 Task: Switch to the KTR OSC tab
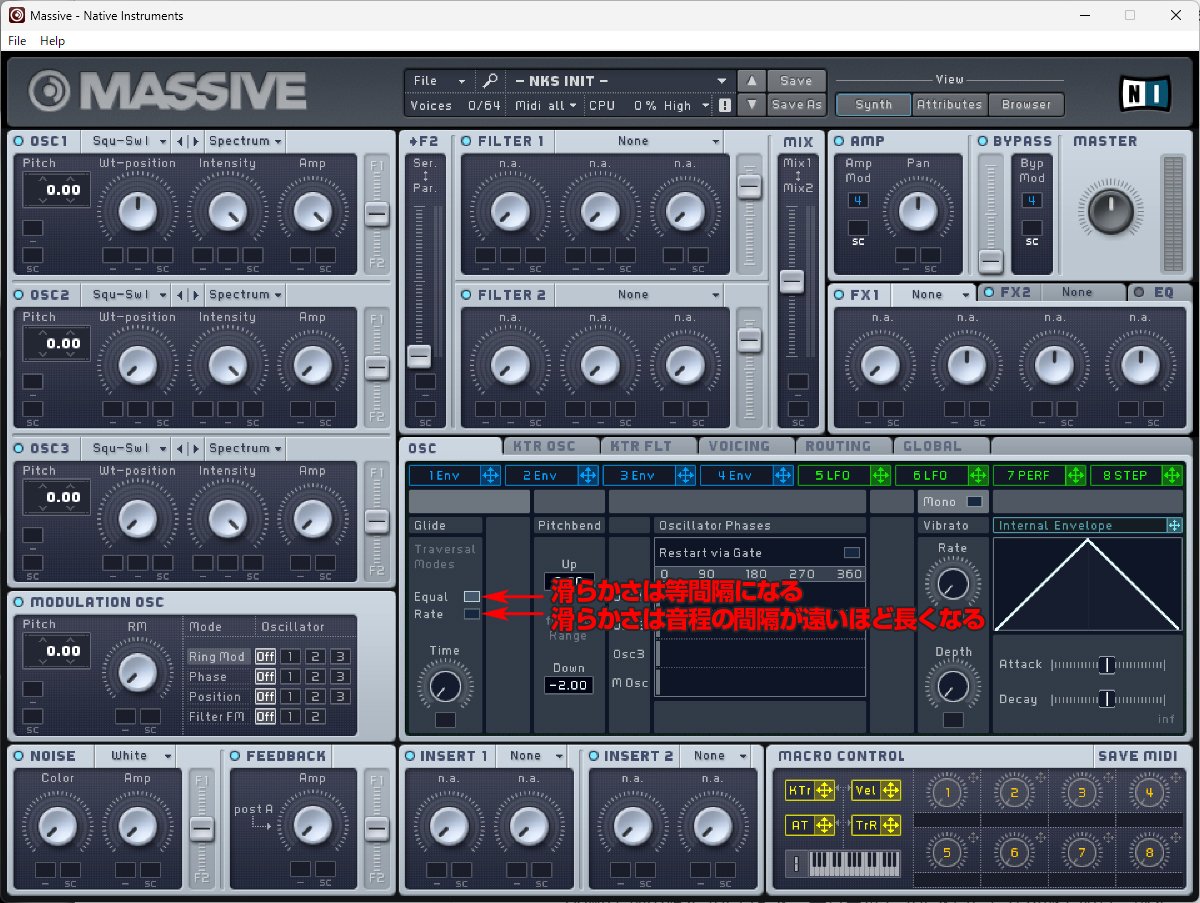pyautogui.click(x=549, y=447)
